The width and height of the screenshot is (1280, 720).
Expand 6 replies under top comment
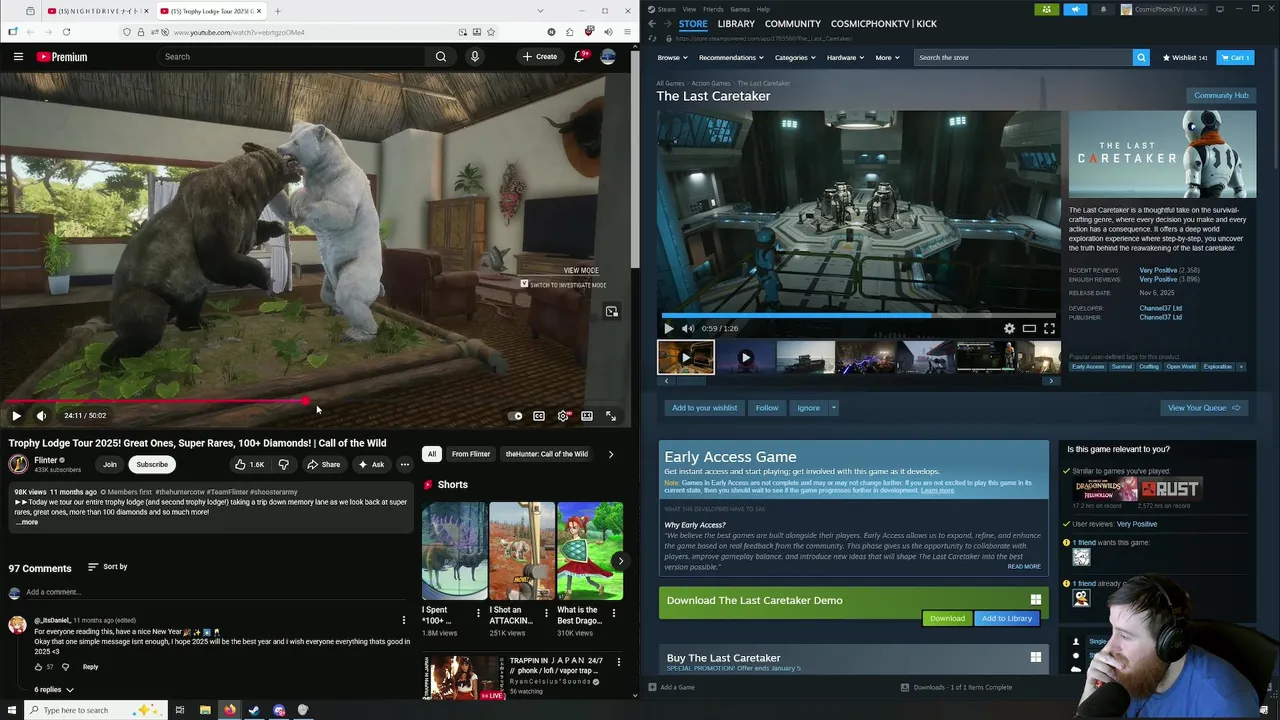tap(54, 690)
